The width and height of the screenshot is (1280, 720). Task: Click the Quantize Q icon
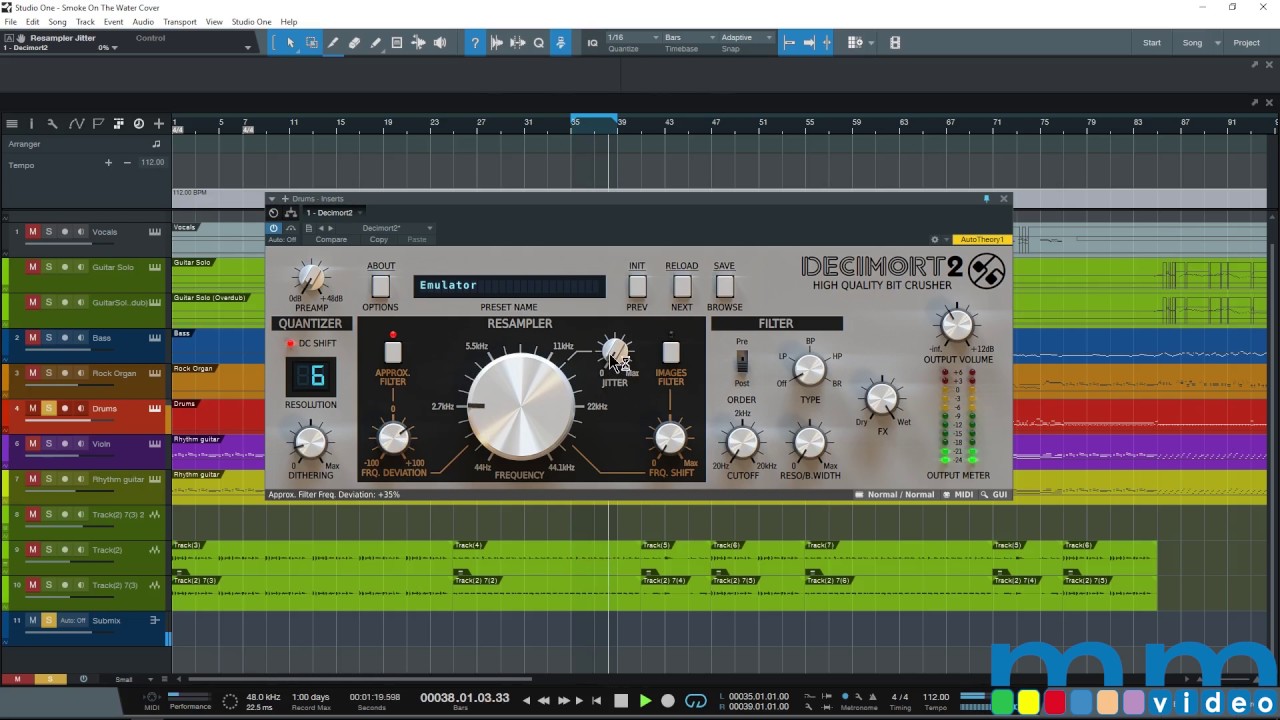539,43
